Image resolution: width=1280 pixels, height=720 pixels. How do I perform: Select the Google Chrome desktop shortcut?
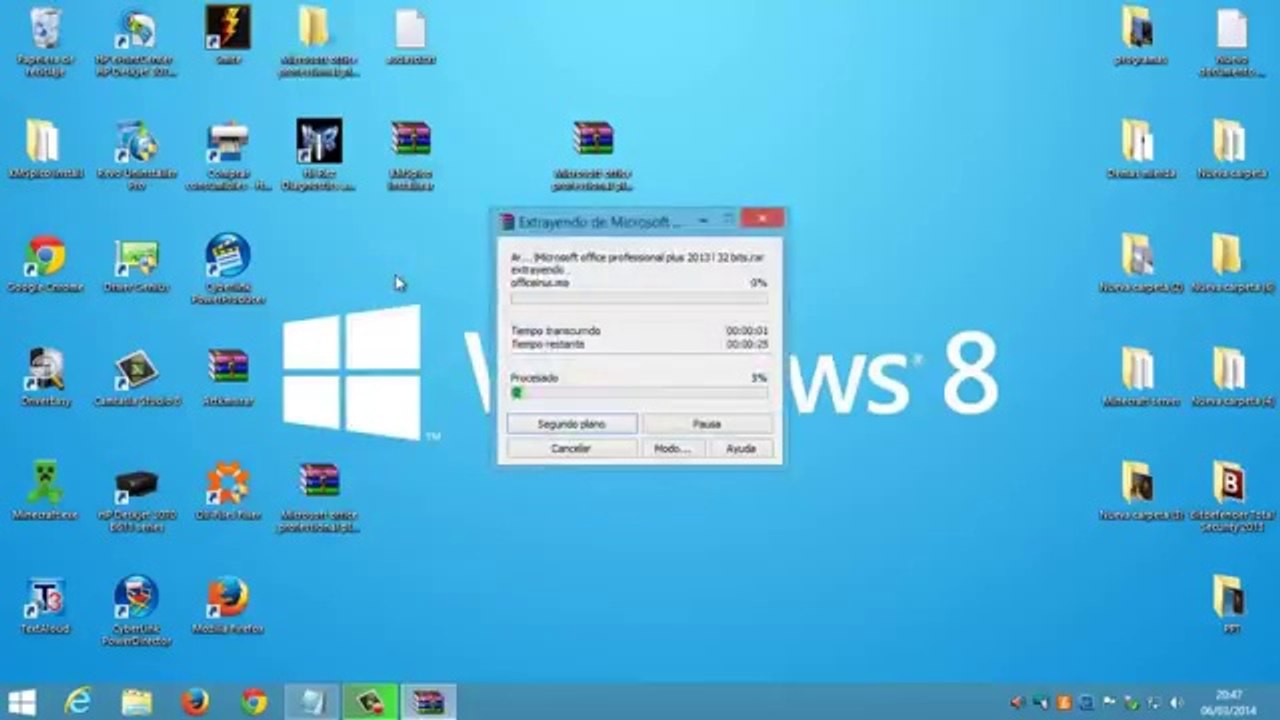point(44,264)
